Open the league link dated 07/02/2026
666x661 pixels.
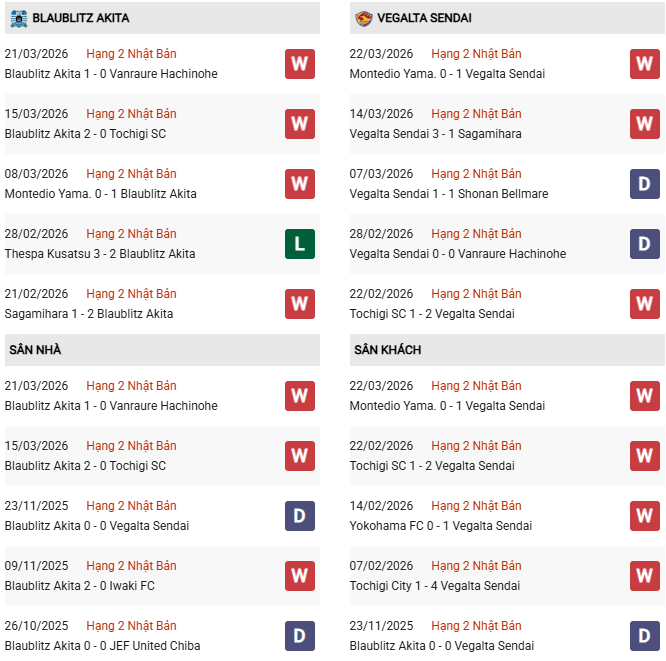point(476,566)
